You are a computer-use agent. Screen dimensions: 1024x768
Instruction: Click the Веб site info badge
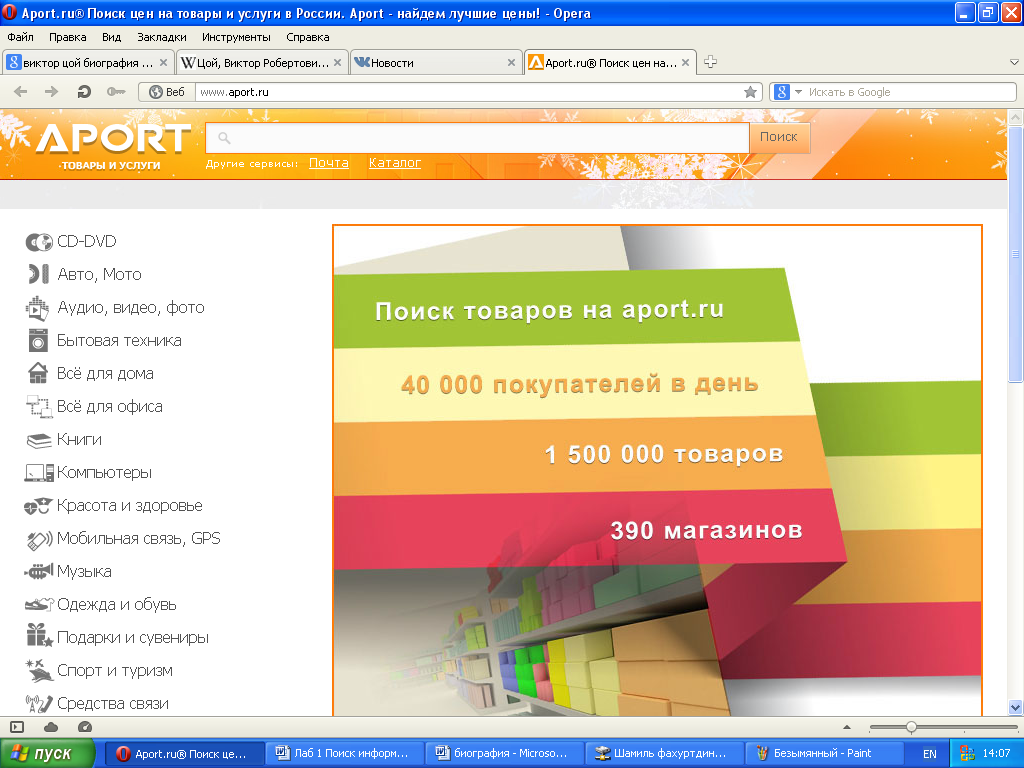coord(167,92)
